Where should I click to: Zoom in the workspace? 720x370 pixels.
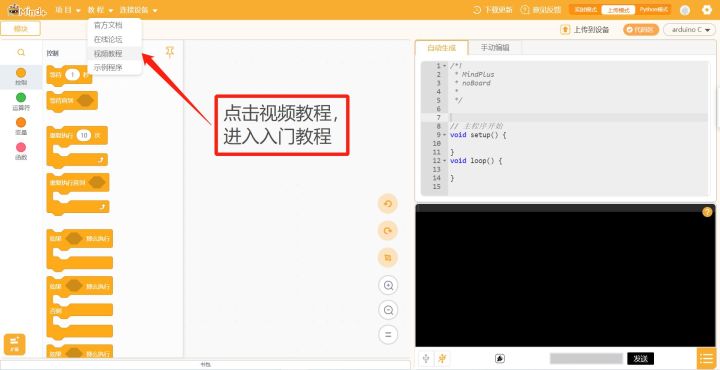click(388, 286)
